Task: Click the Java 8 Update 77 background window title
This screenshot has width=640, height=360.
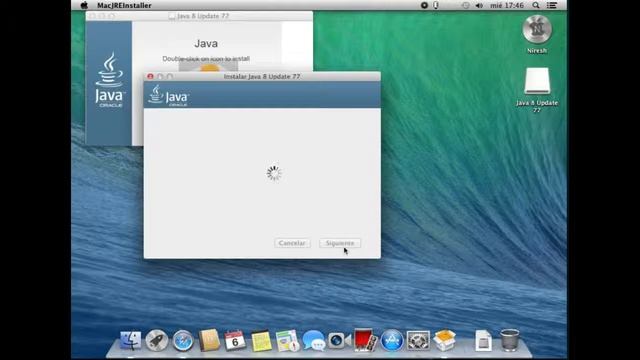Action: click(203, 16)
